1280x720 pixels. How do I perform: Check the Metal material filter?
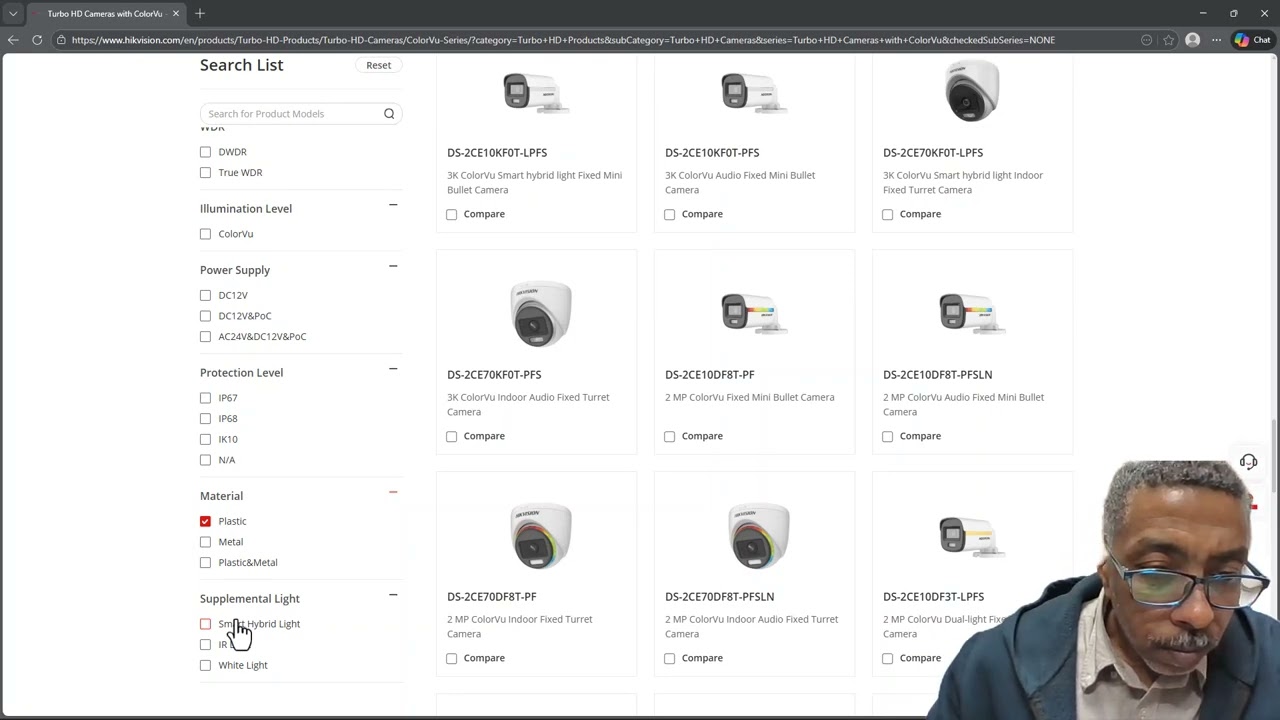(205, 542)
